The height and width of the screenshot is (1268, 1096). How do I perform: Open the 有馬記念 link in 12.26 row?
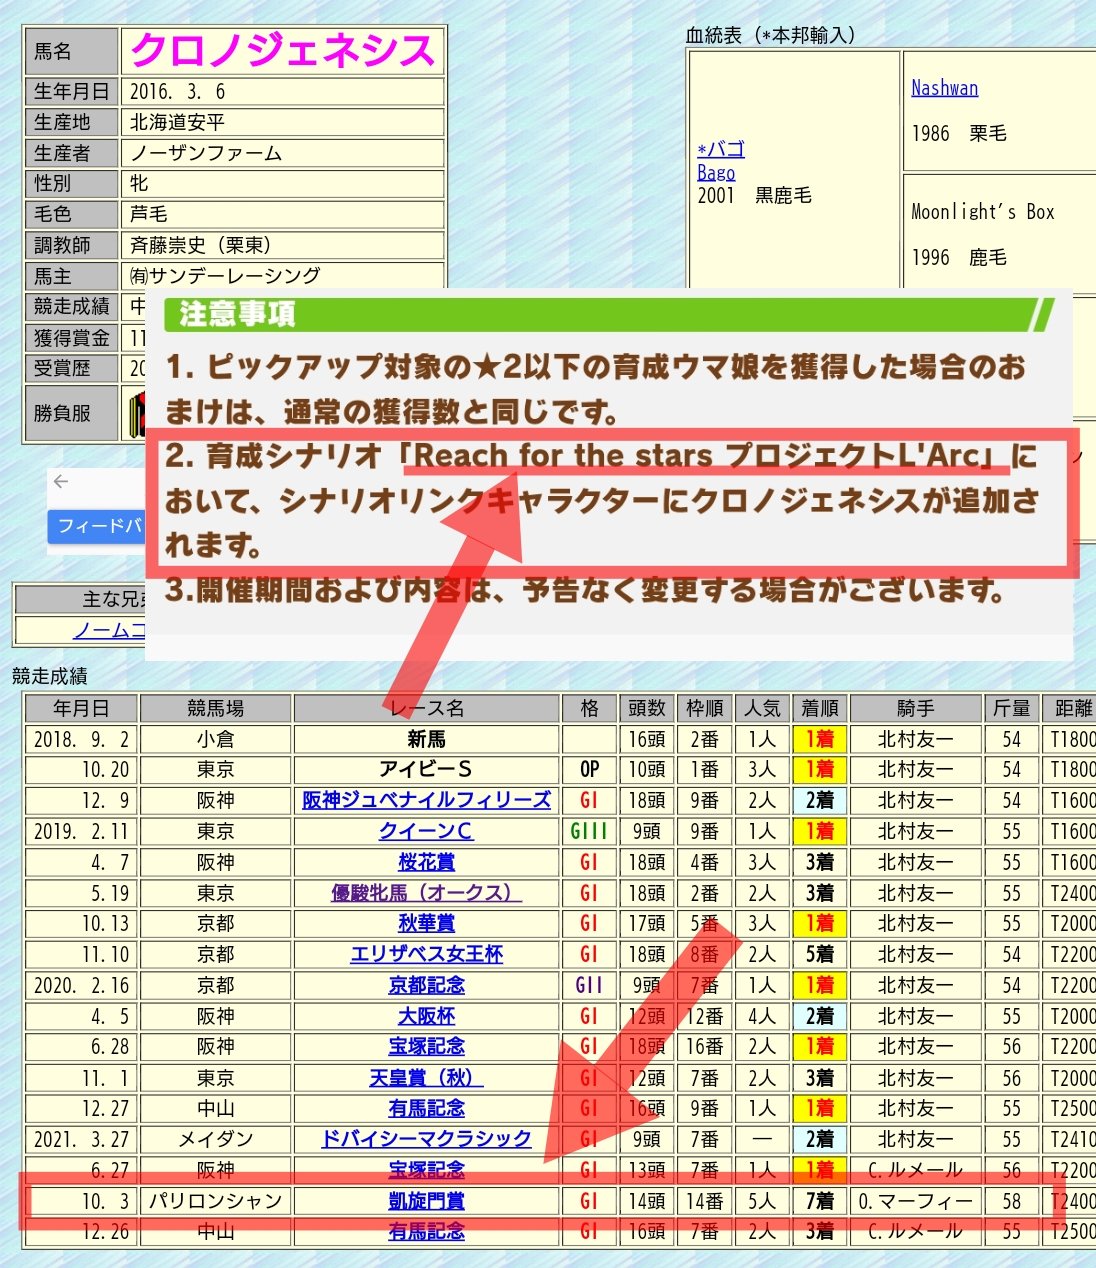pos(426,1232)
